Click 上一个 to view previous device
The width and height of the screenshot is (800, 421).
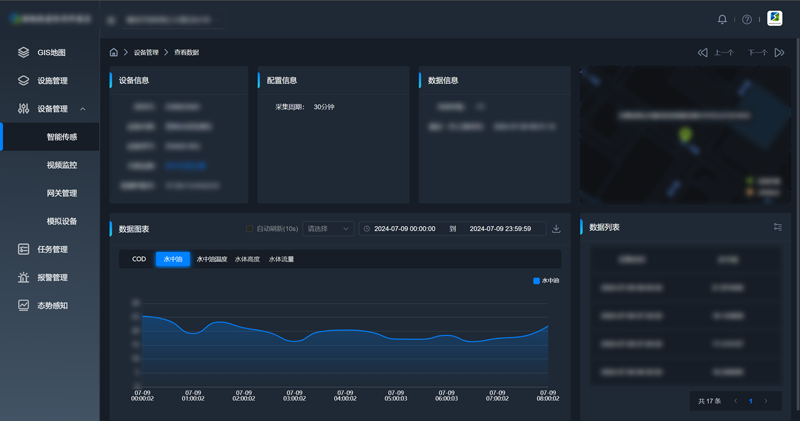point(716,52)
